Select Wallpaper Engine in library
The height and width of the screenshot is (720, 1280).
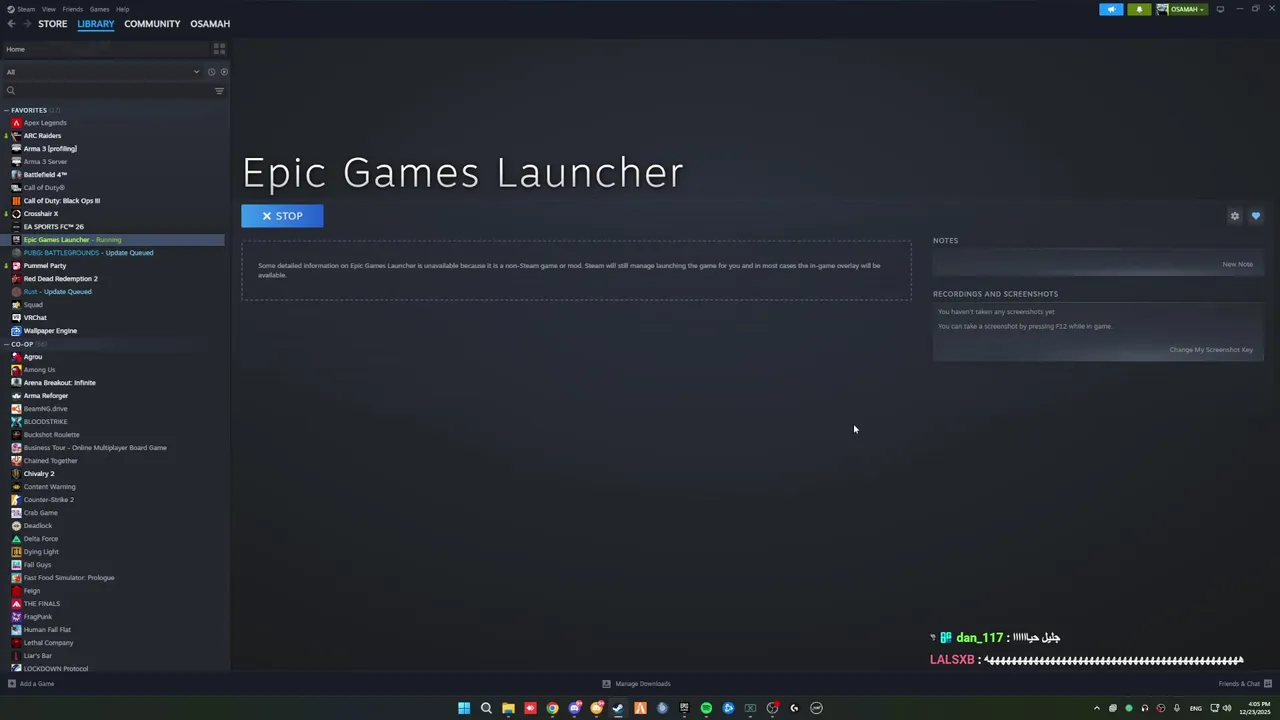(50, 331)
